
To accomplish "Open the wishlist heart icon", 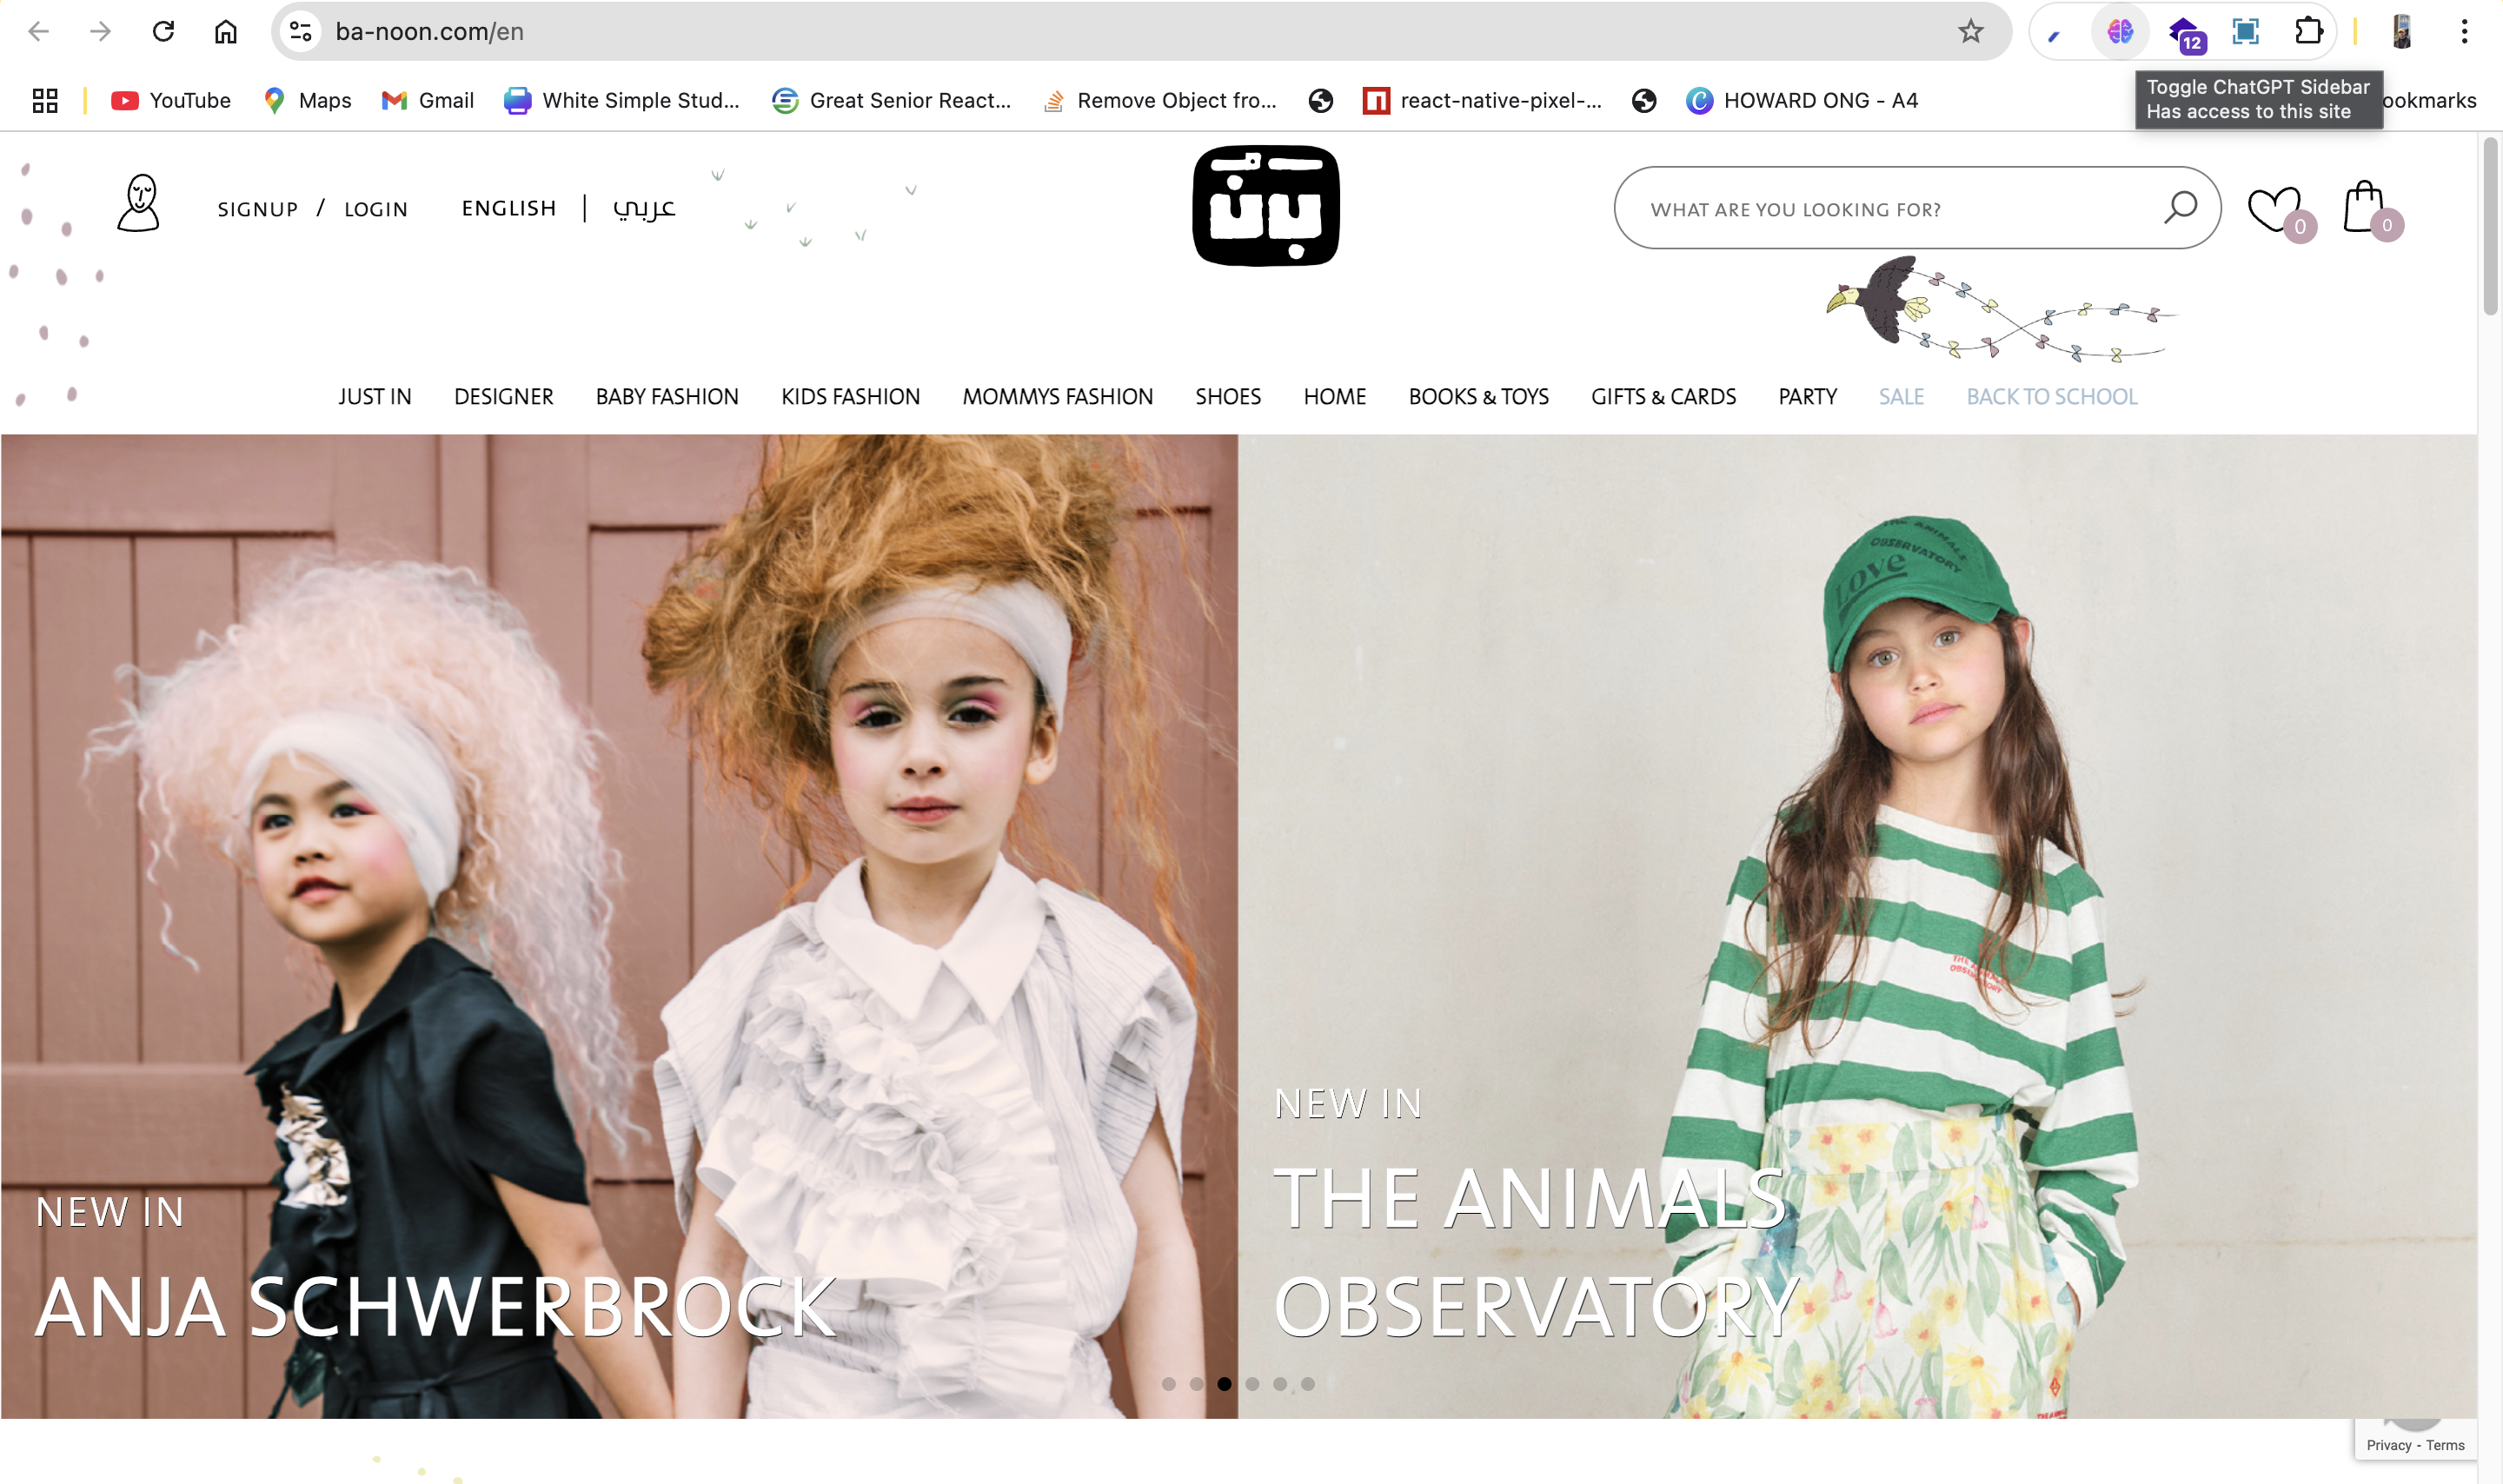I will pos(2274,209).
